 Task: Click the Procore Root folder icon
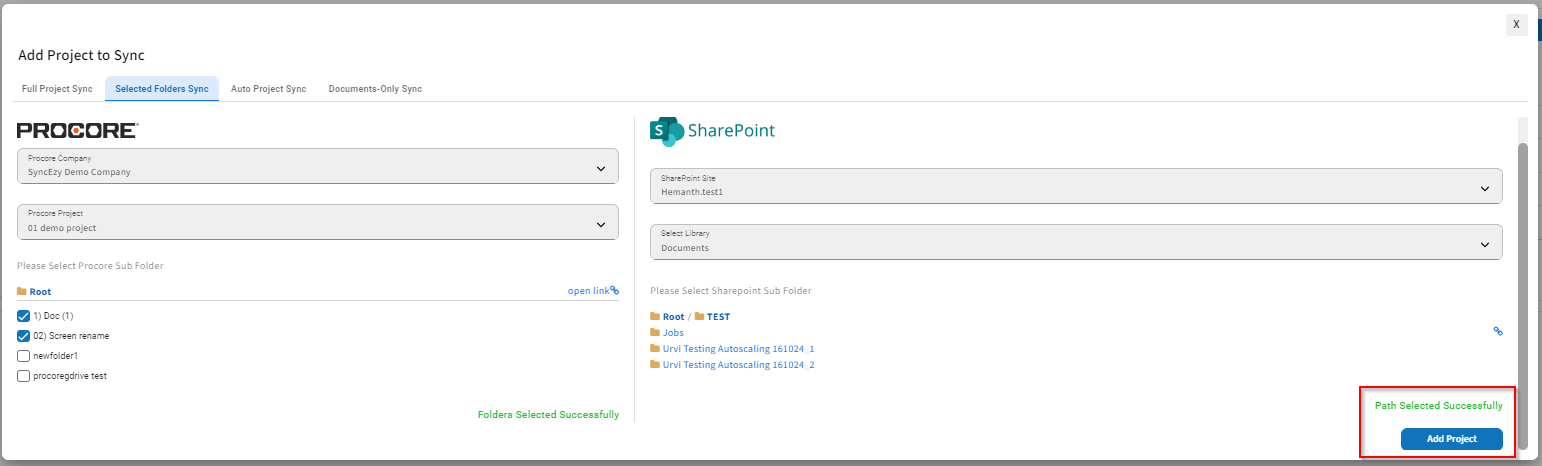22,291
